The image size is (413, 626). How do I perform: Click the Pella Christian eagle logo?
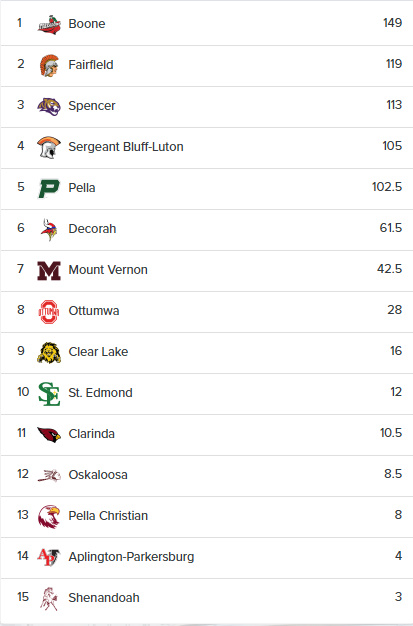pyautogui.click(x=49, y=516)
